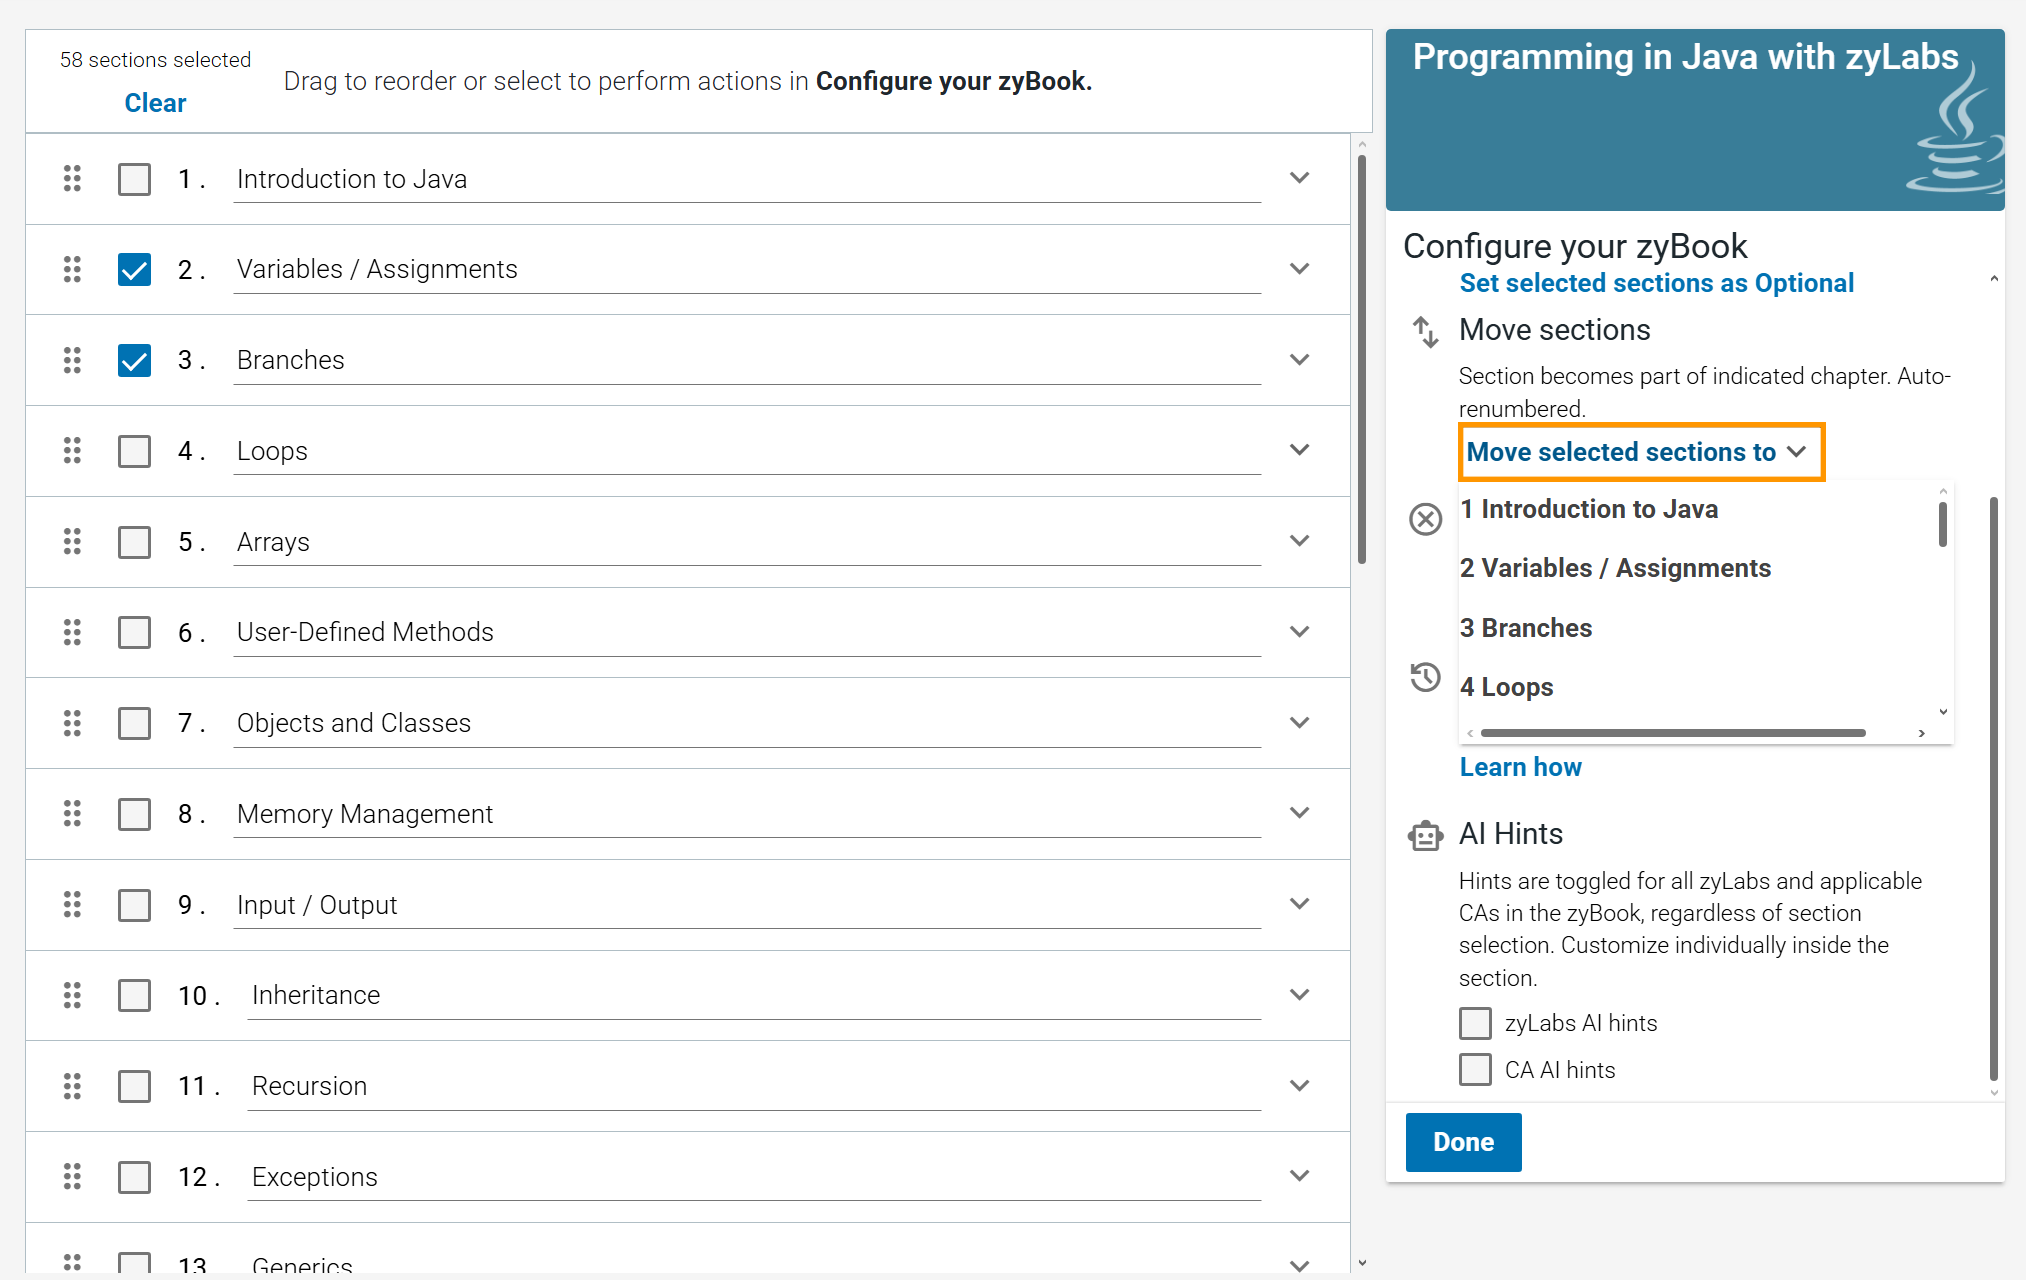
Task: Click the circled X remove icon
Action: (x=1425, y=519)
